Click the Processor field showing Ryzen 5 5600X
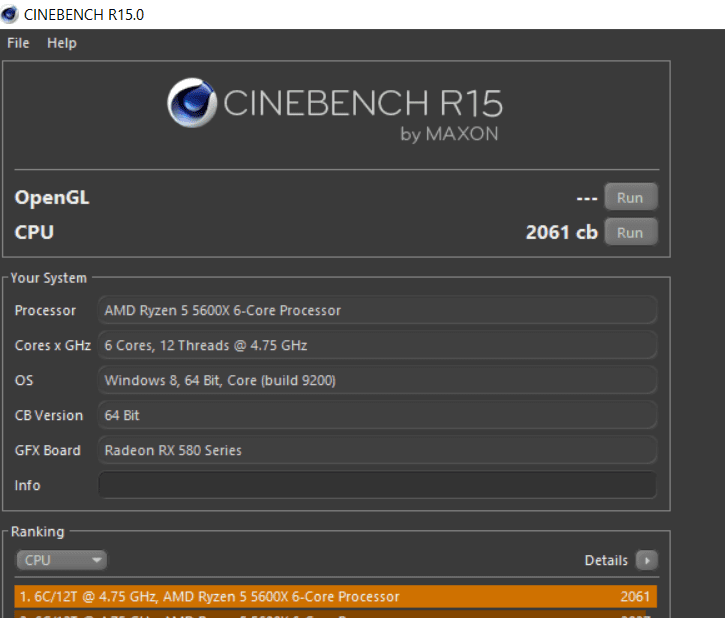 coord(377,310)
